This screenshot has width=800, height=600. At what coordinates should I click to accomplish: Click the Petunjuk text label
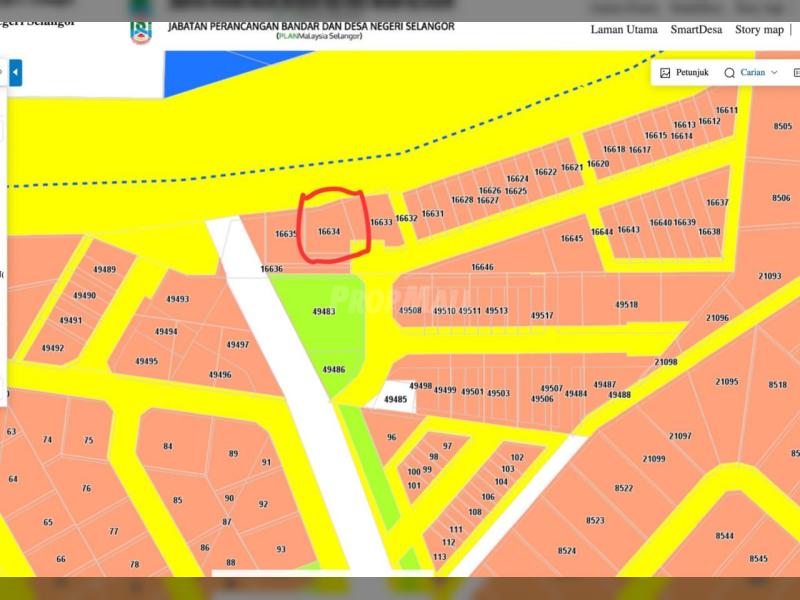click(692, 73)
